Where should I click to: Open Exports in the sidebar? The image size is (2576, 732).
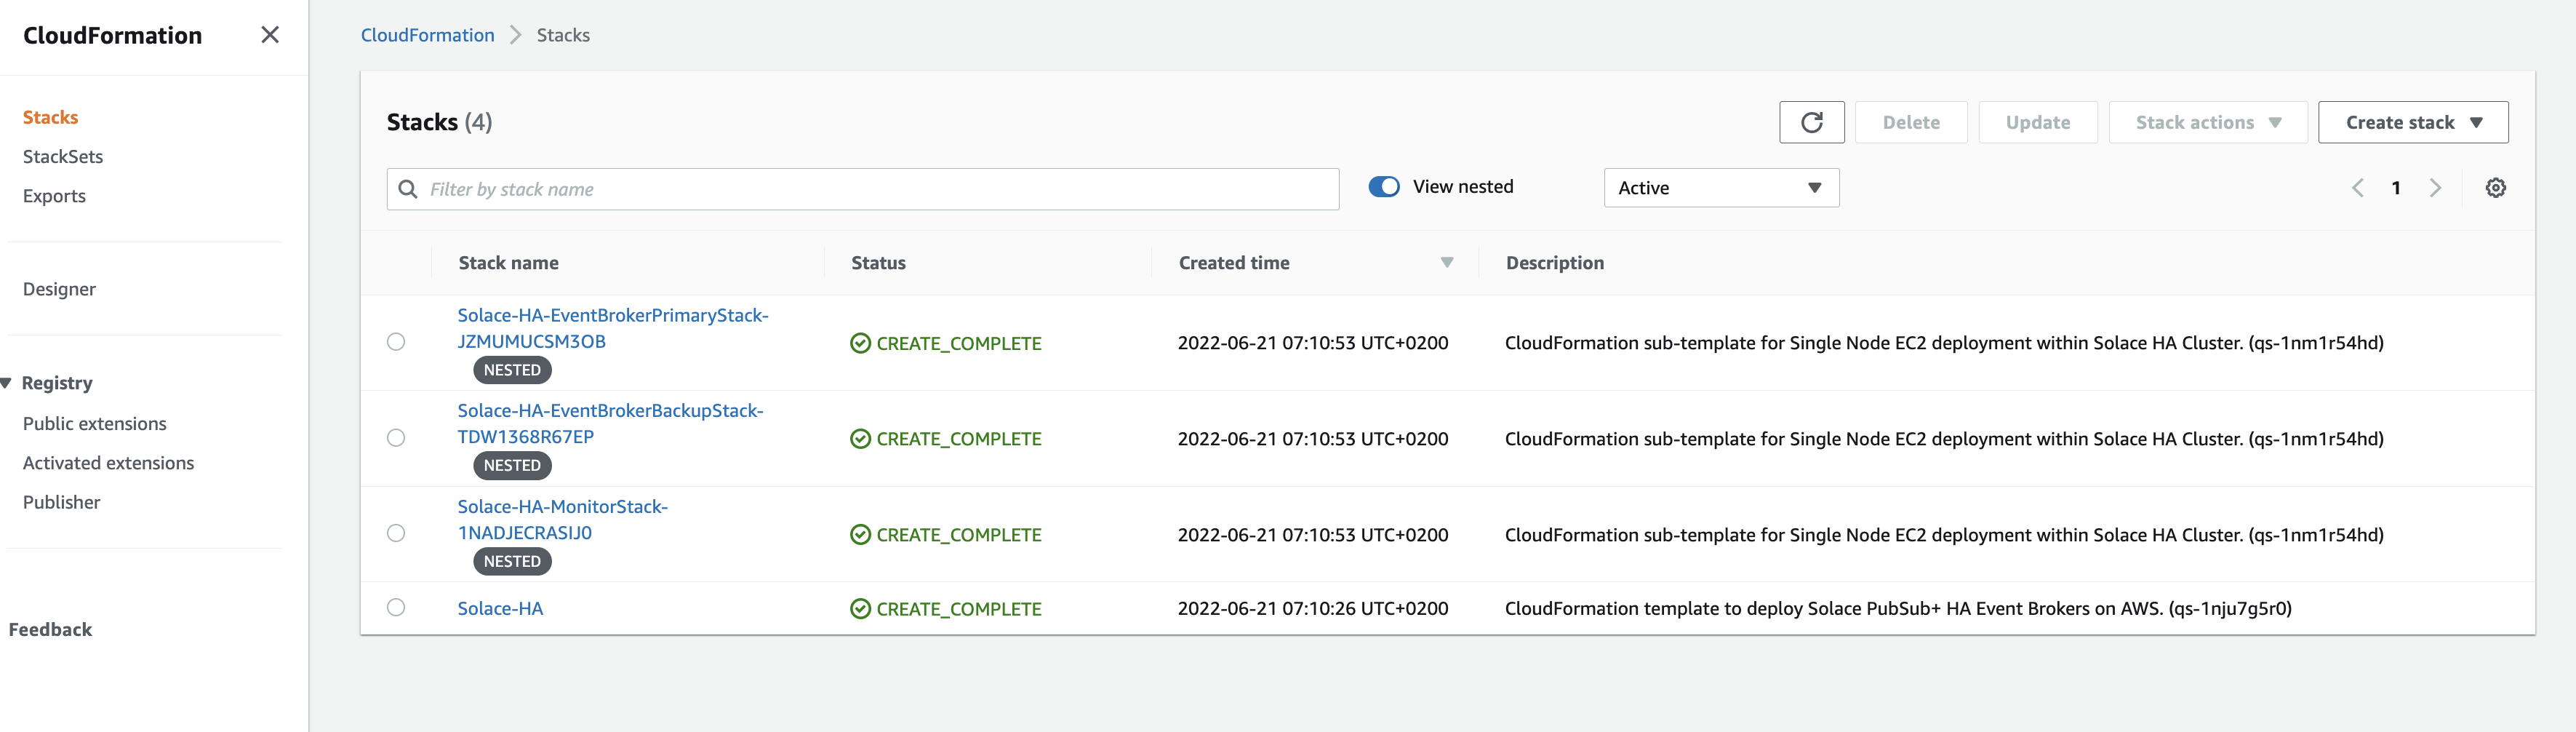click(x=54, y=196)
